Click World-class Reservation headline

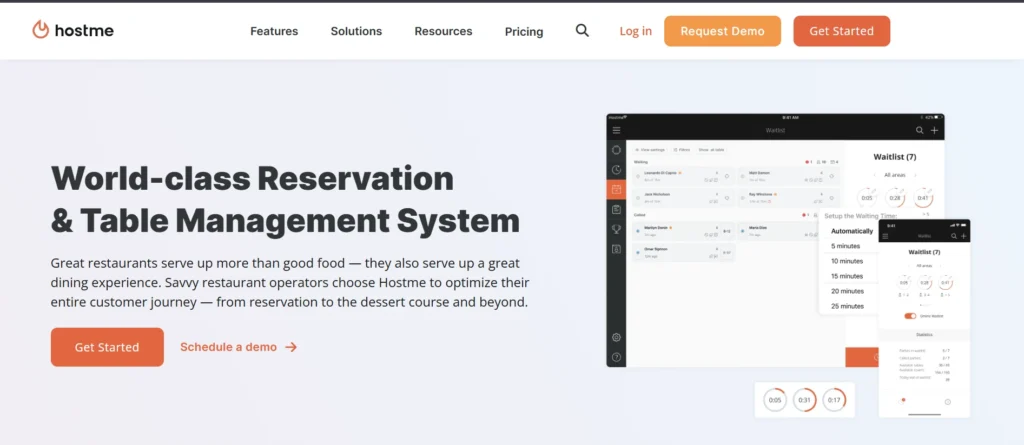pos(252,178)
